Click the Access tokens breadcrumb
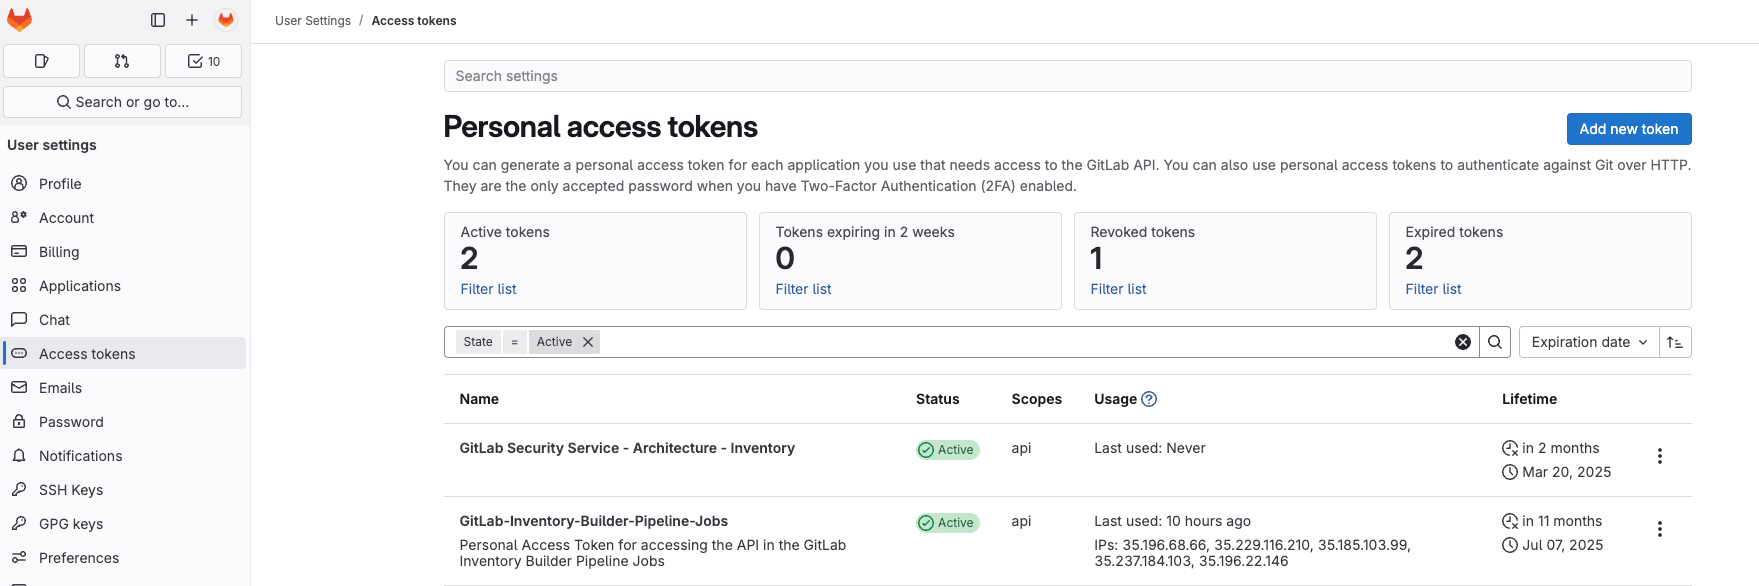Viewport: 1759px width, 586px height. (x=414, y=21)
